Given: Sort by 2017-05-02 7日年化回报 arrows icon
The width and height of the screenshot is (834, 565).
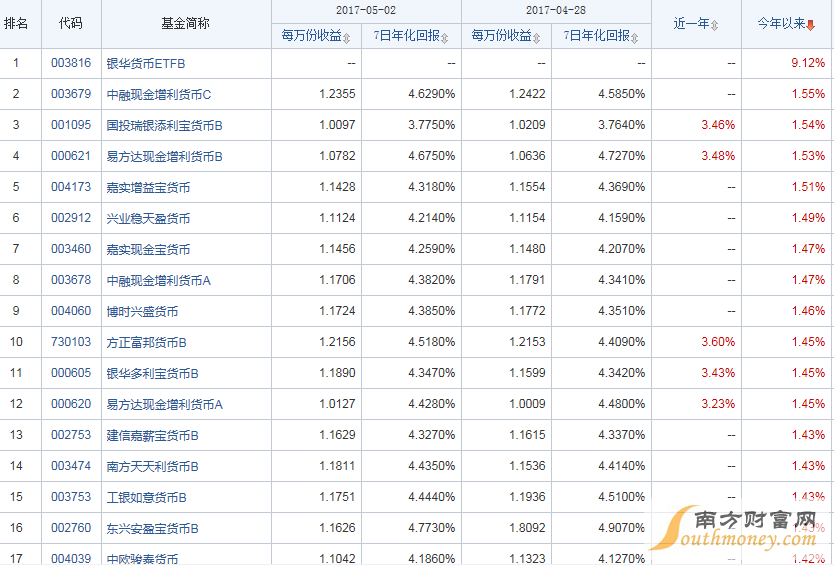Looking at the screenshot, I should [x=445, y=38].
